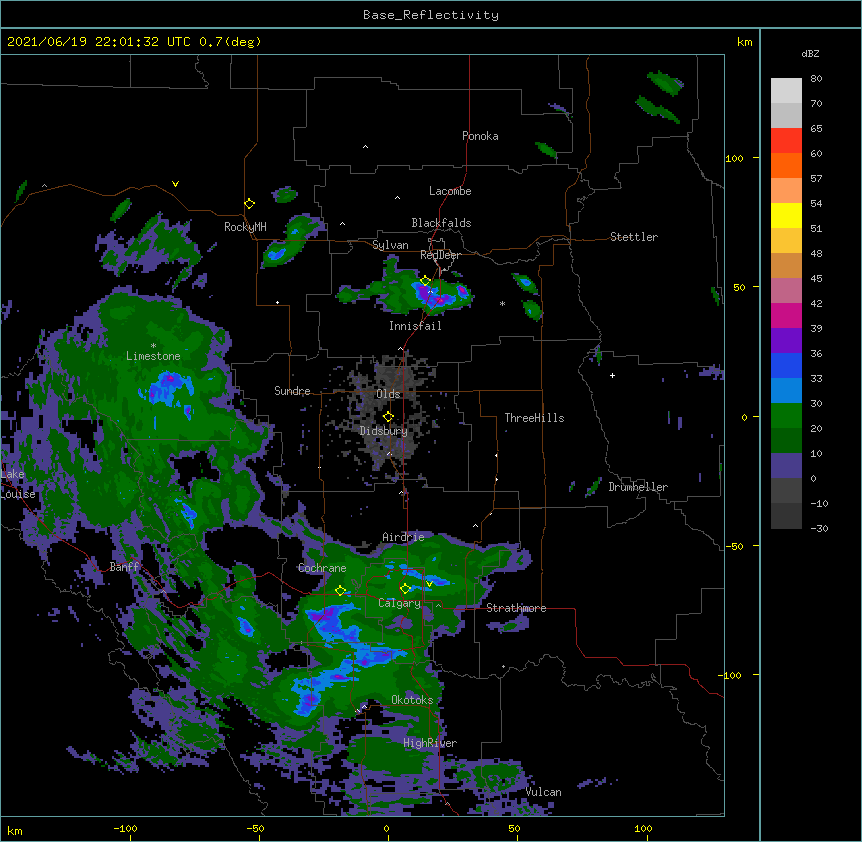Click the asterisk marker above the Limestone label
Viewport: 862px width, 842px height.
(x=153, y=346)
